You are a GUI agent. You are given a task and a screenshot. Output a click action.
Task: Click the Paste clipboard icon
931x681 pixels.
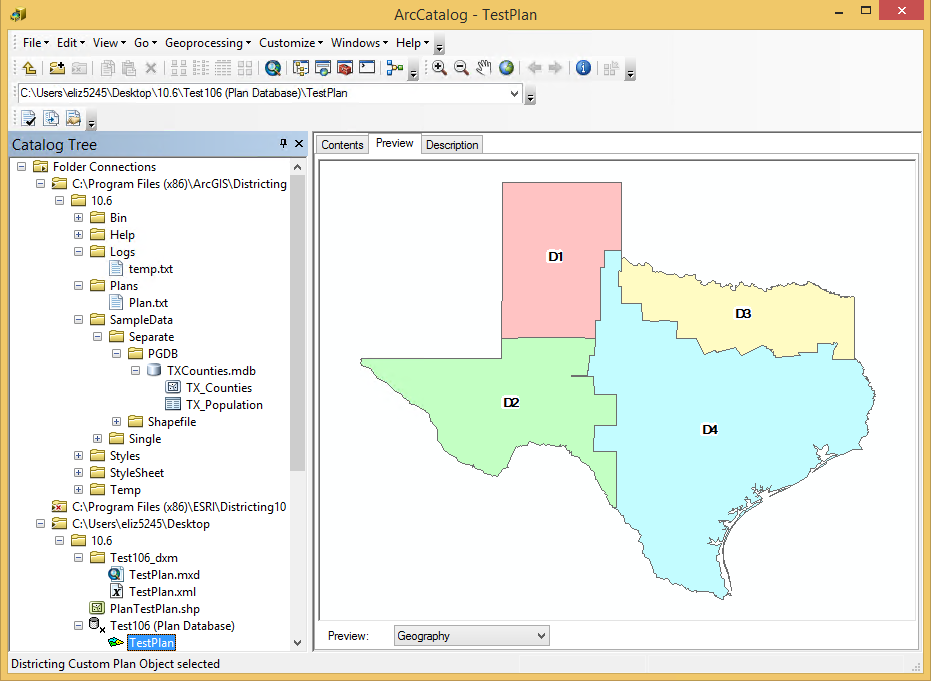tap(129, 68)
